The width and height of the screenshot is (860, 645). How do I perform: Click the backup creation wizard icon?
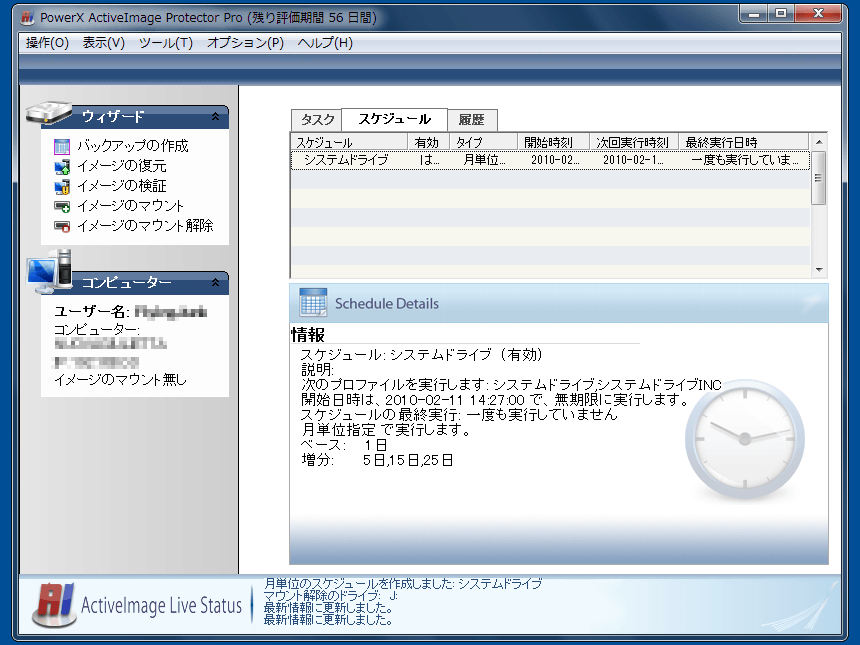62,146
